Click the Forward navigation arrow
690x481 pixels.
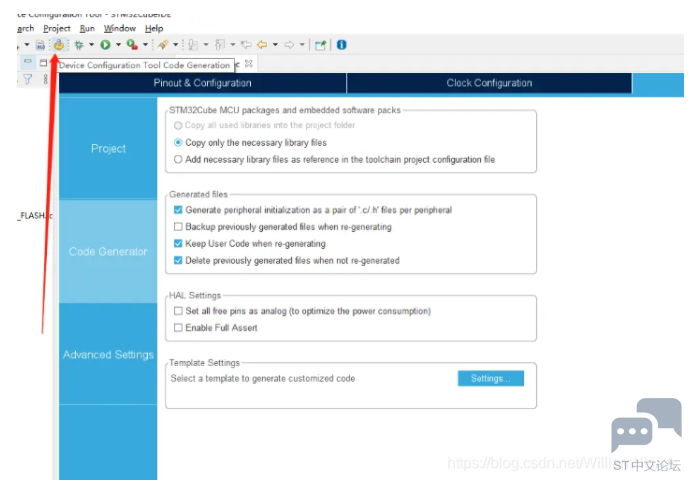pyautogui.click(x=289, y=44)
